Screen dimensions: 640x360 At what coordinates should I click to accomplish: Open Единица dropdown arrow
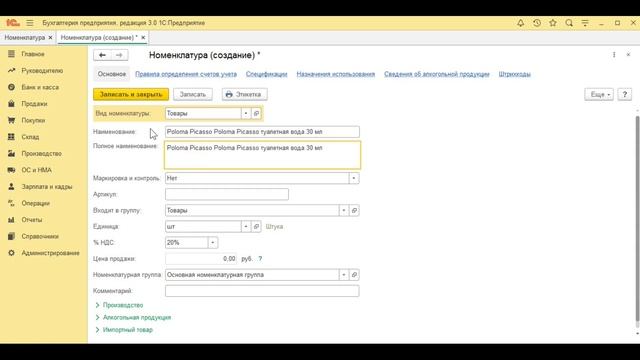coord(246,227)
